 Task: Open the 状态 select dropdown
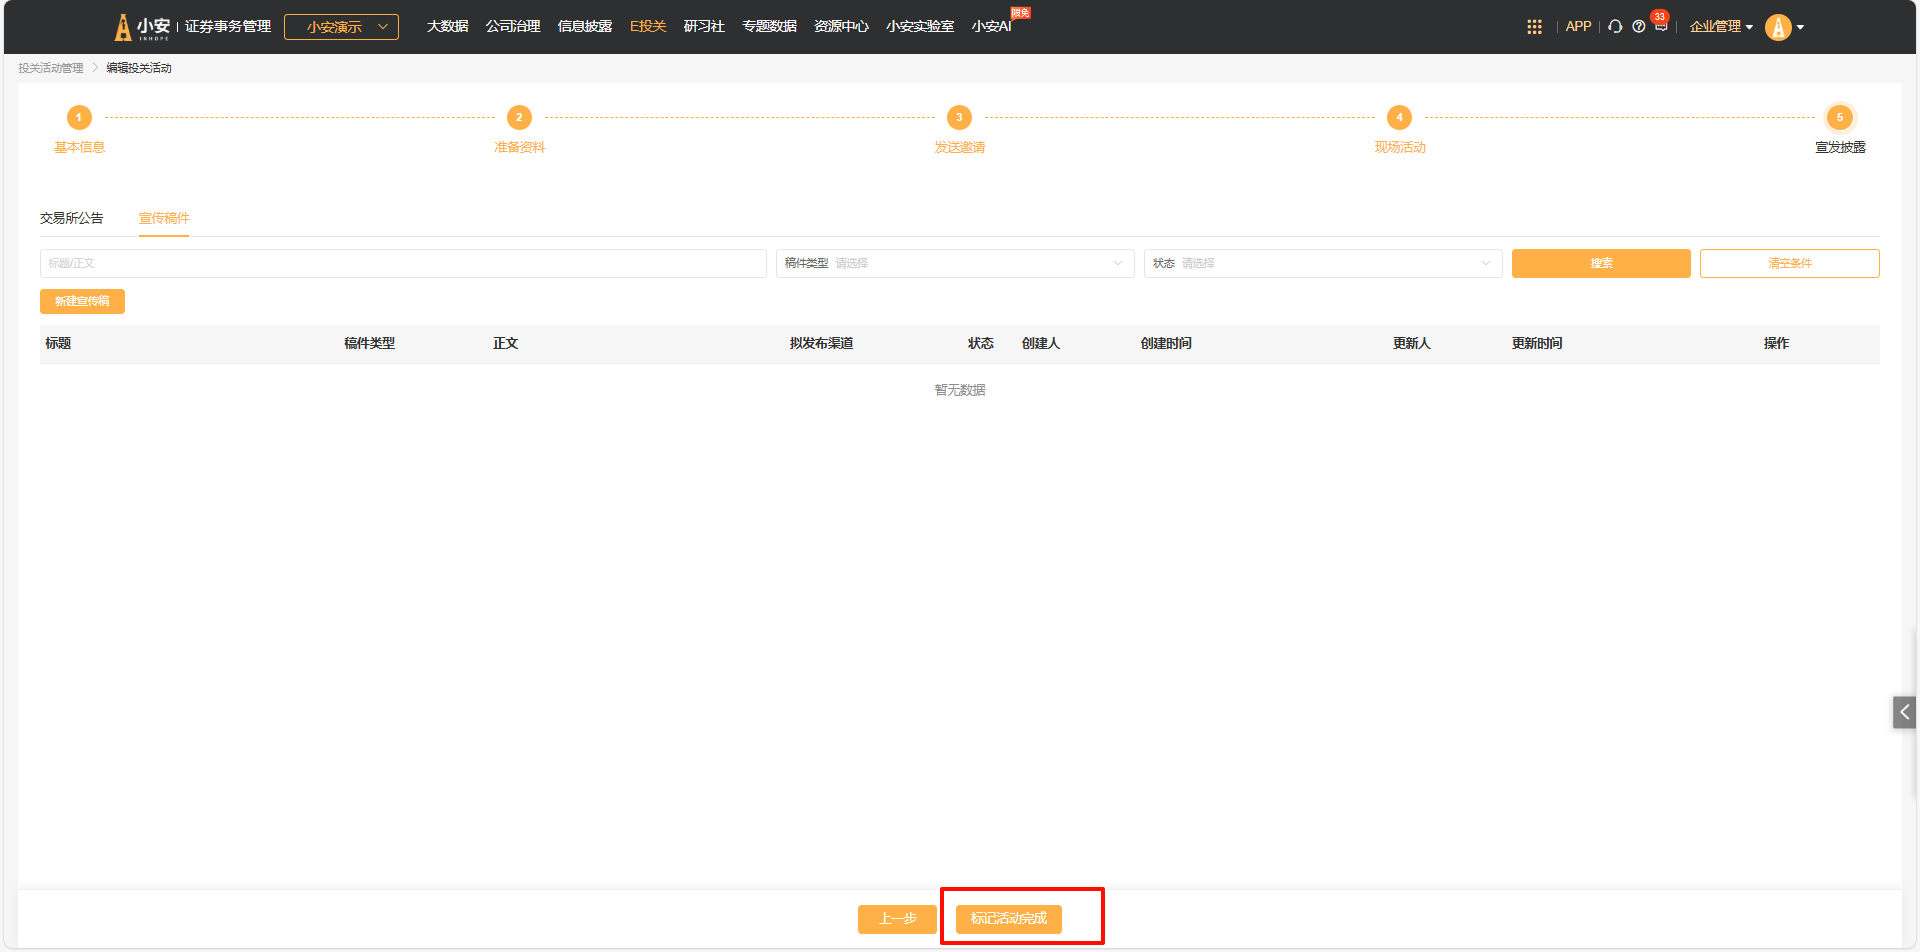(x=1323, y=263)
